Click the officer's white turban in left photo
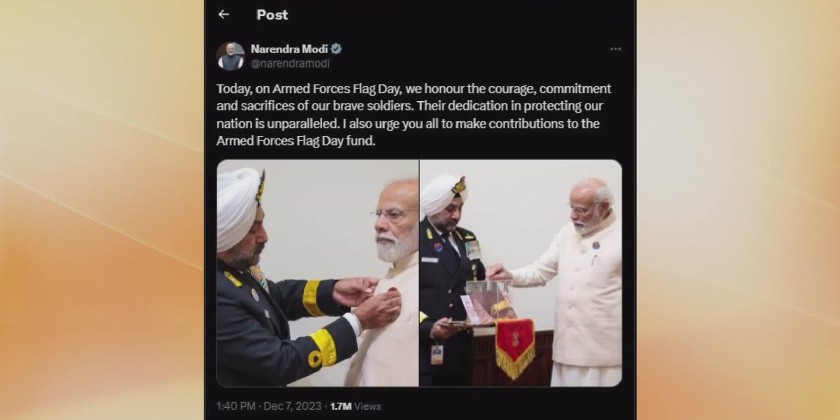The width and height of the screenshot is (840, 420). [x=238, y=209]
